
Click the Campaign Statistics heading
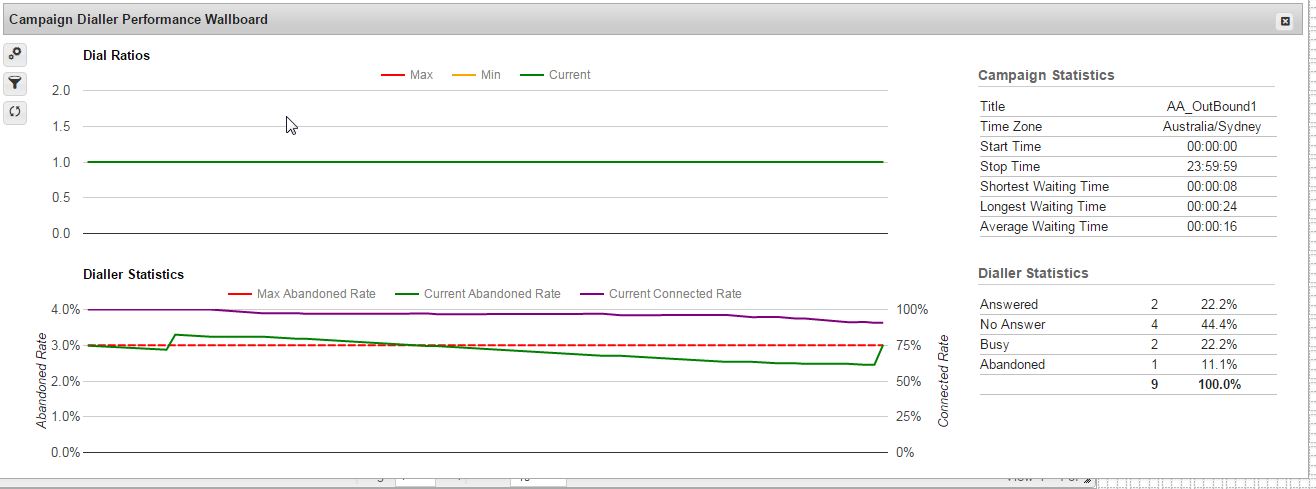coord(1045,75)
